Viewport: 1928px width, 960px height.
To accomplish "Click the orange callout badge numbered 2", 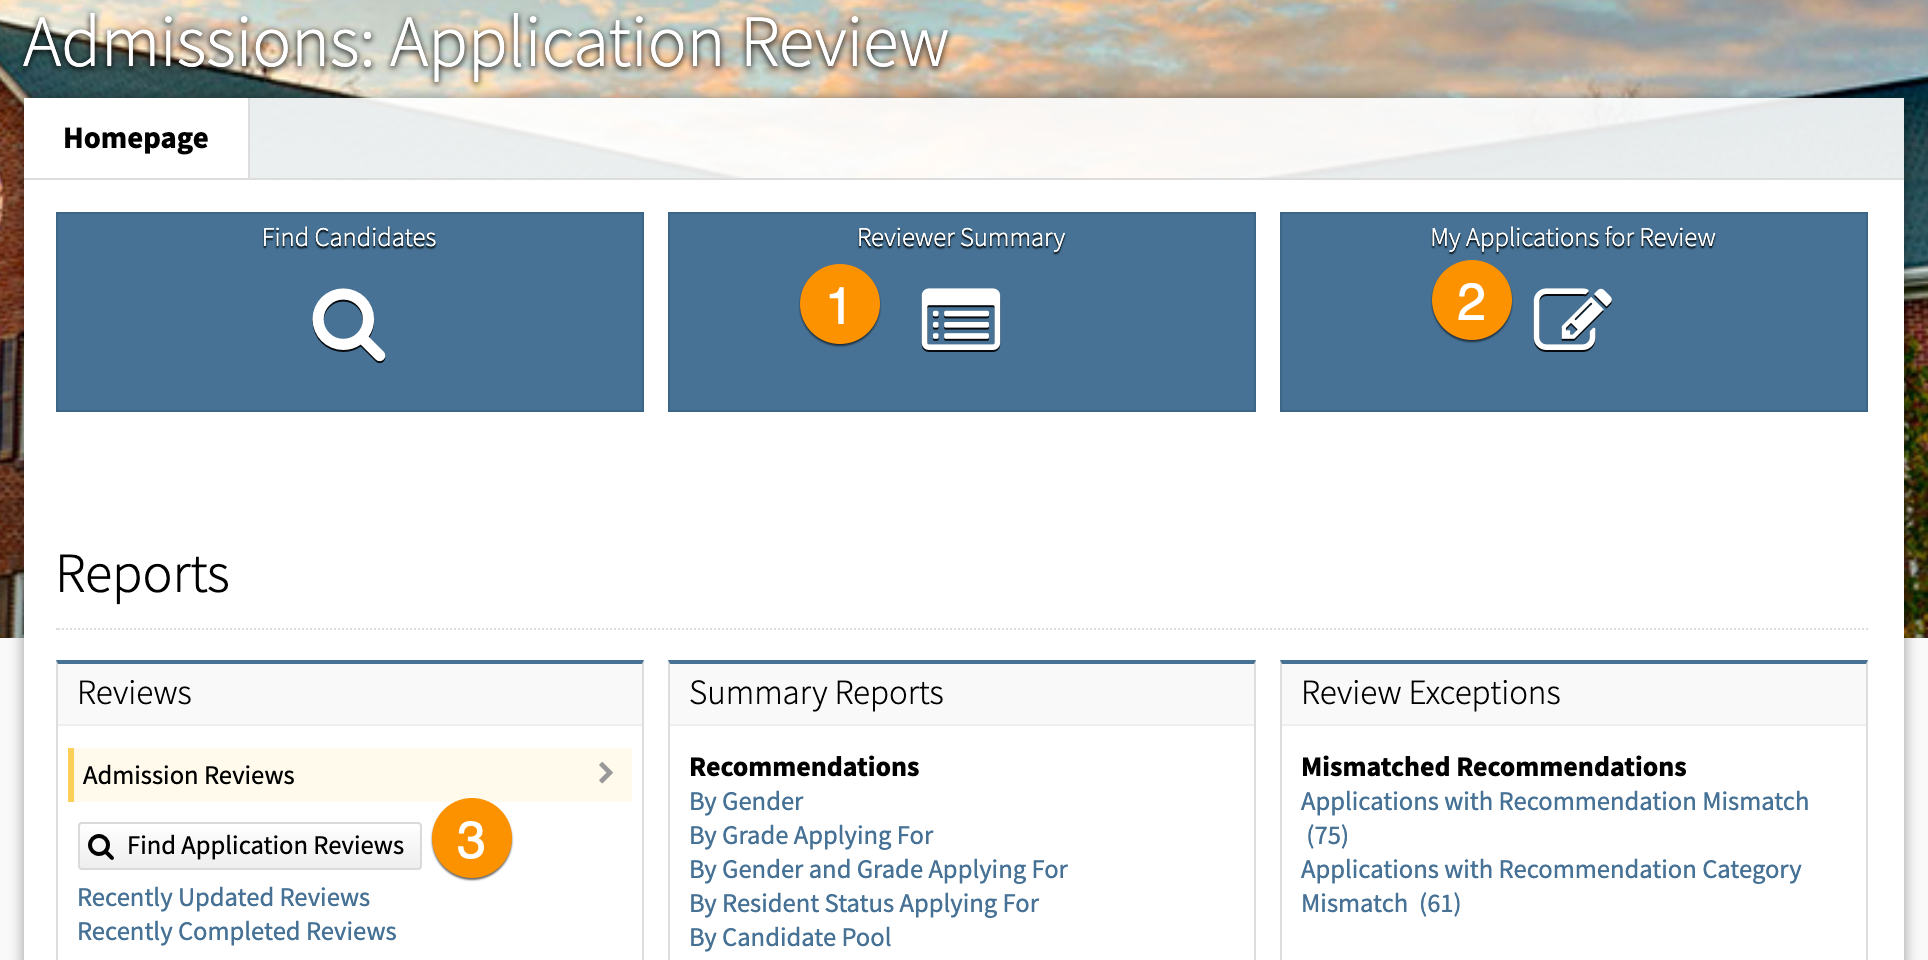I will tap(1471, 300).
